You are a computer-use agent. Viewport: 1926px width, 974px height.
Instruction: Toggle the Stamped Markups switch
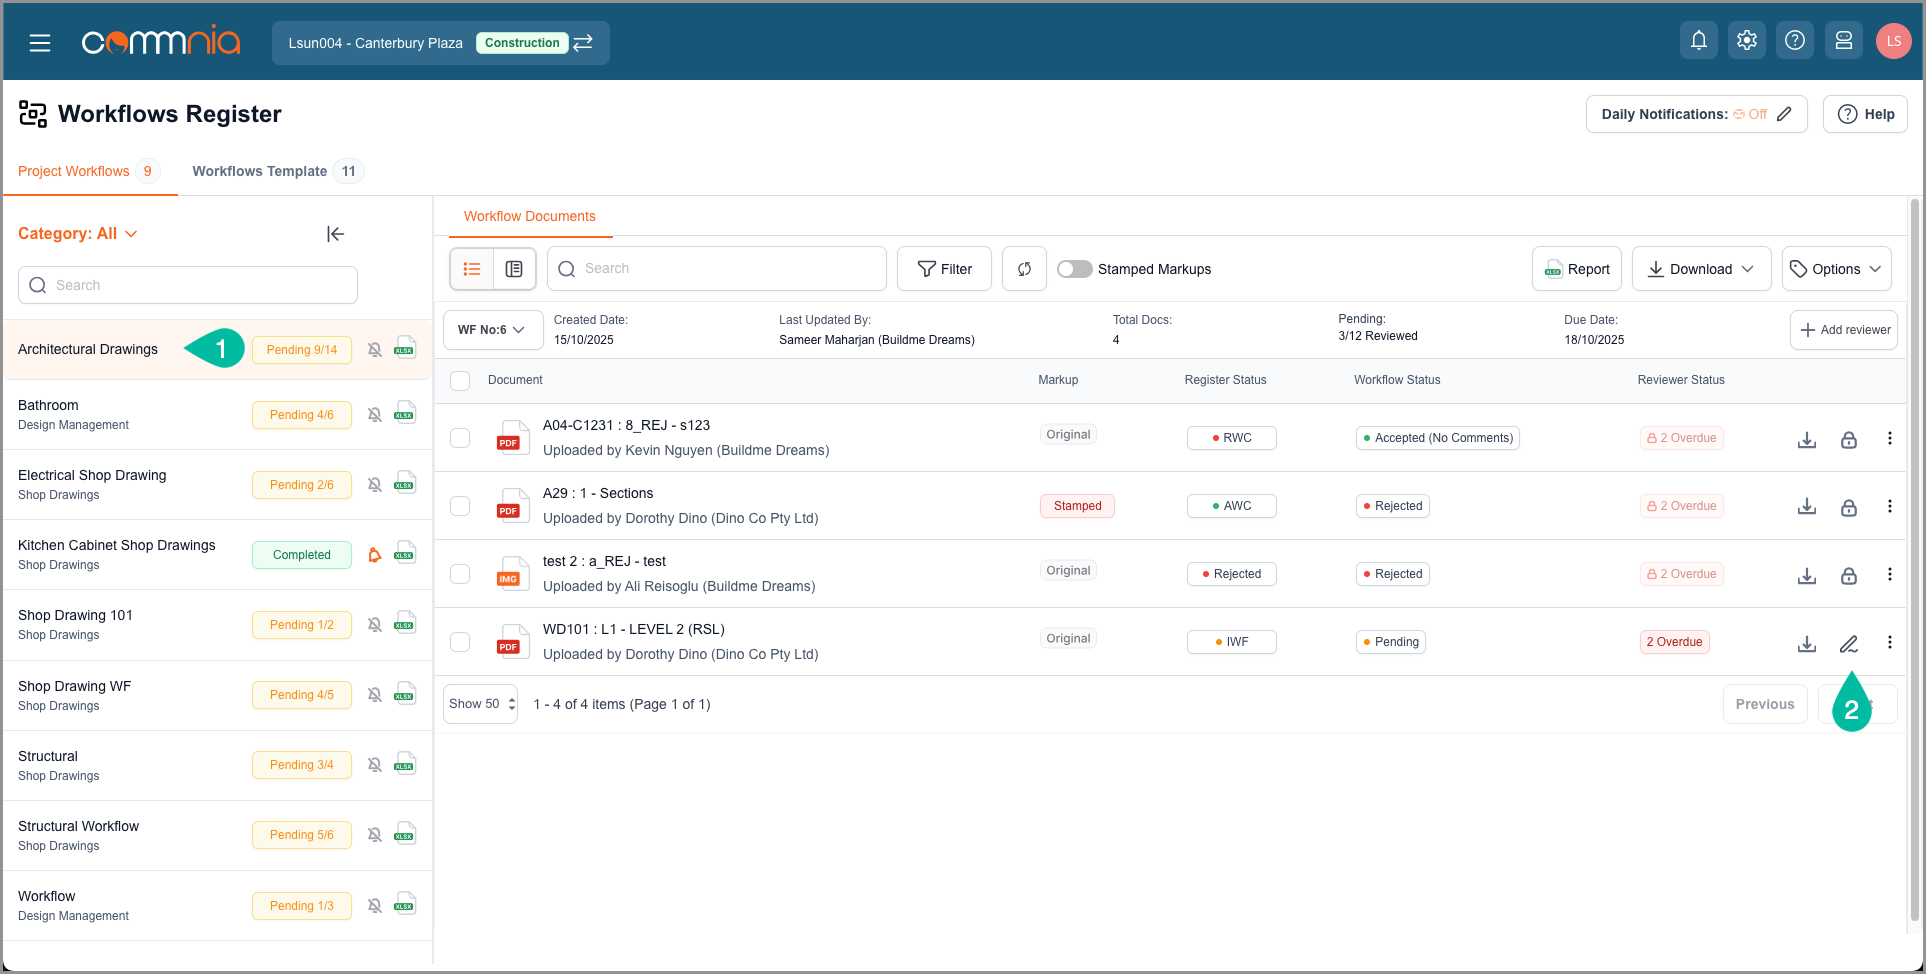coord(1075,269)
